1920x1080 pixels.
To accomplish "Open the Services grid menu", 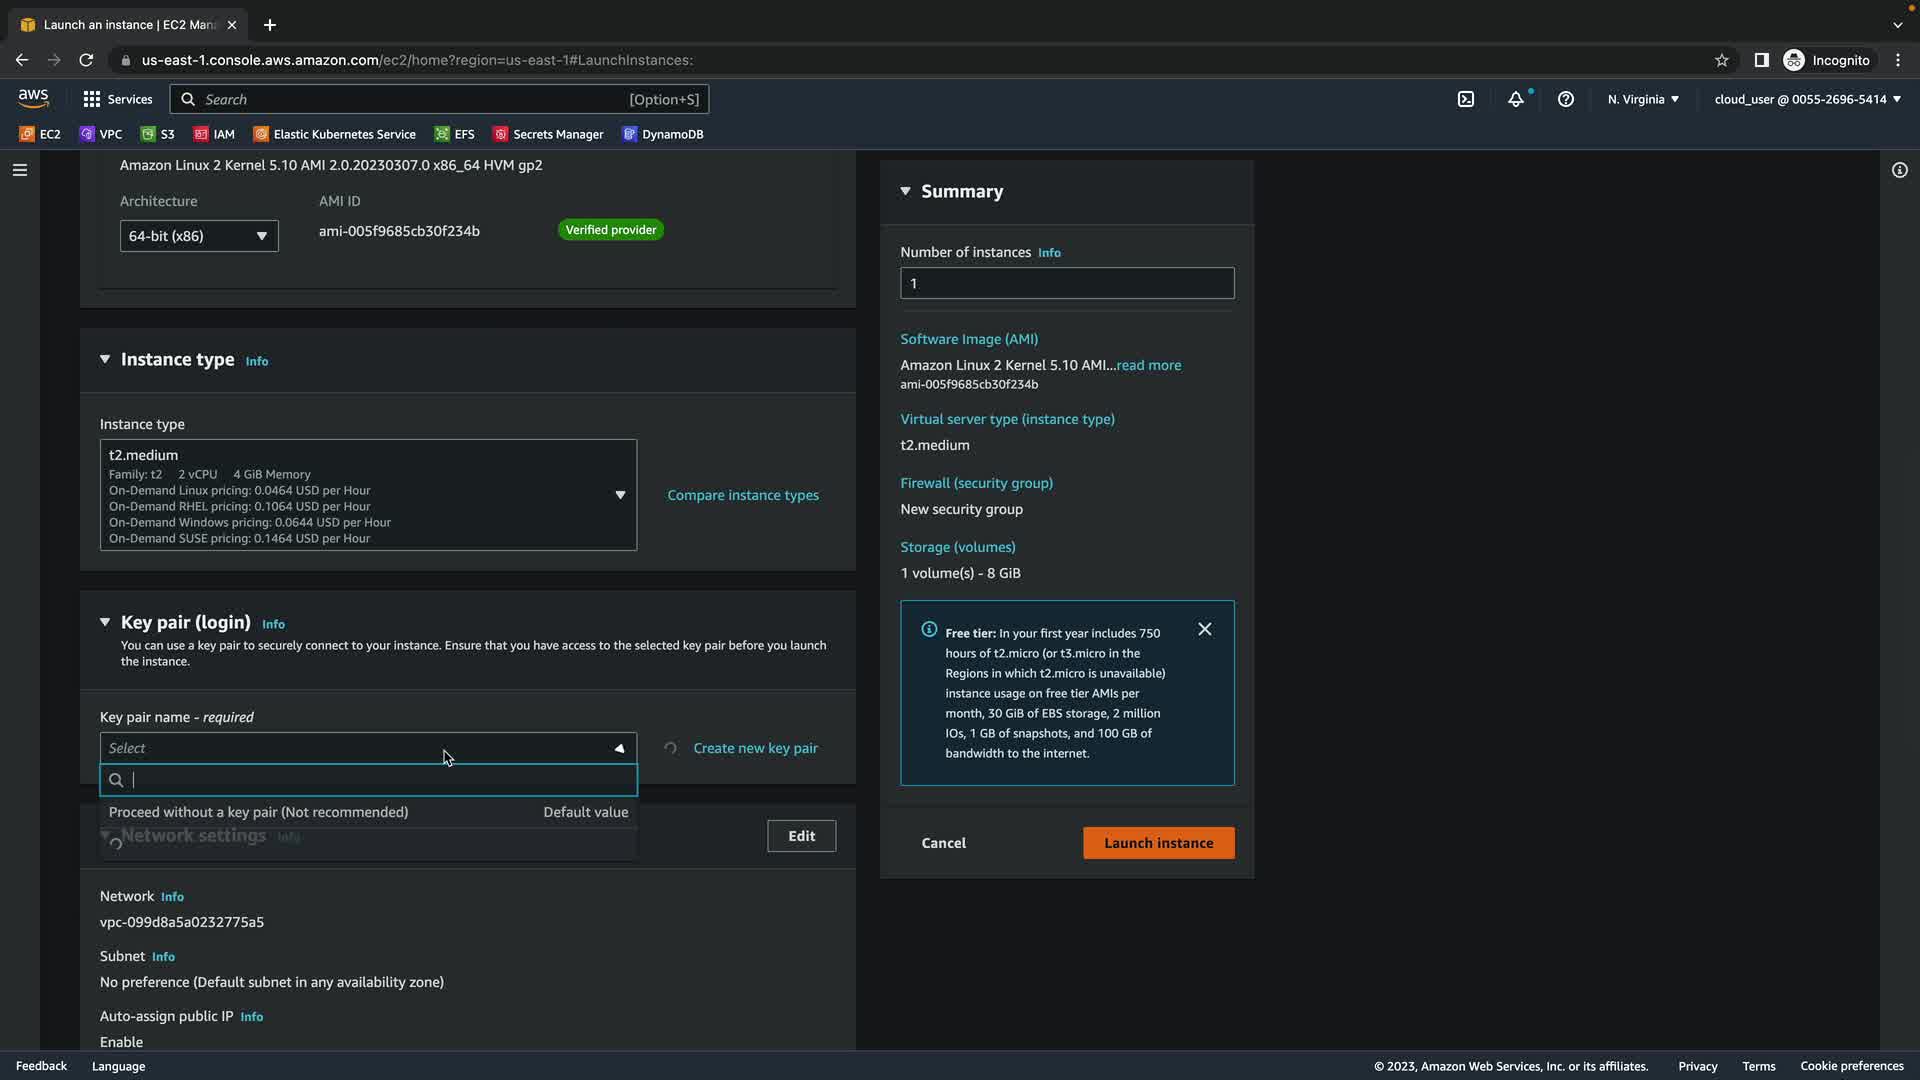I will 117,99.
